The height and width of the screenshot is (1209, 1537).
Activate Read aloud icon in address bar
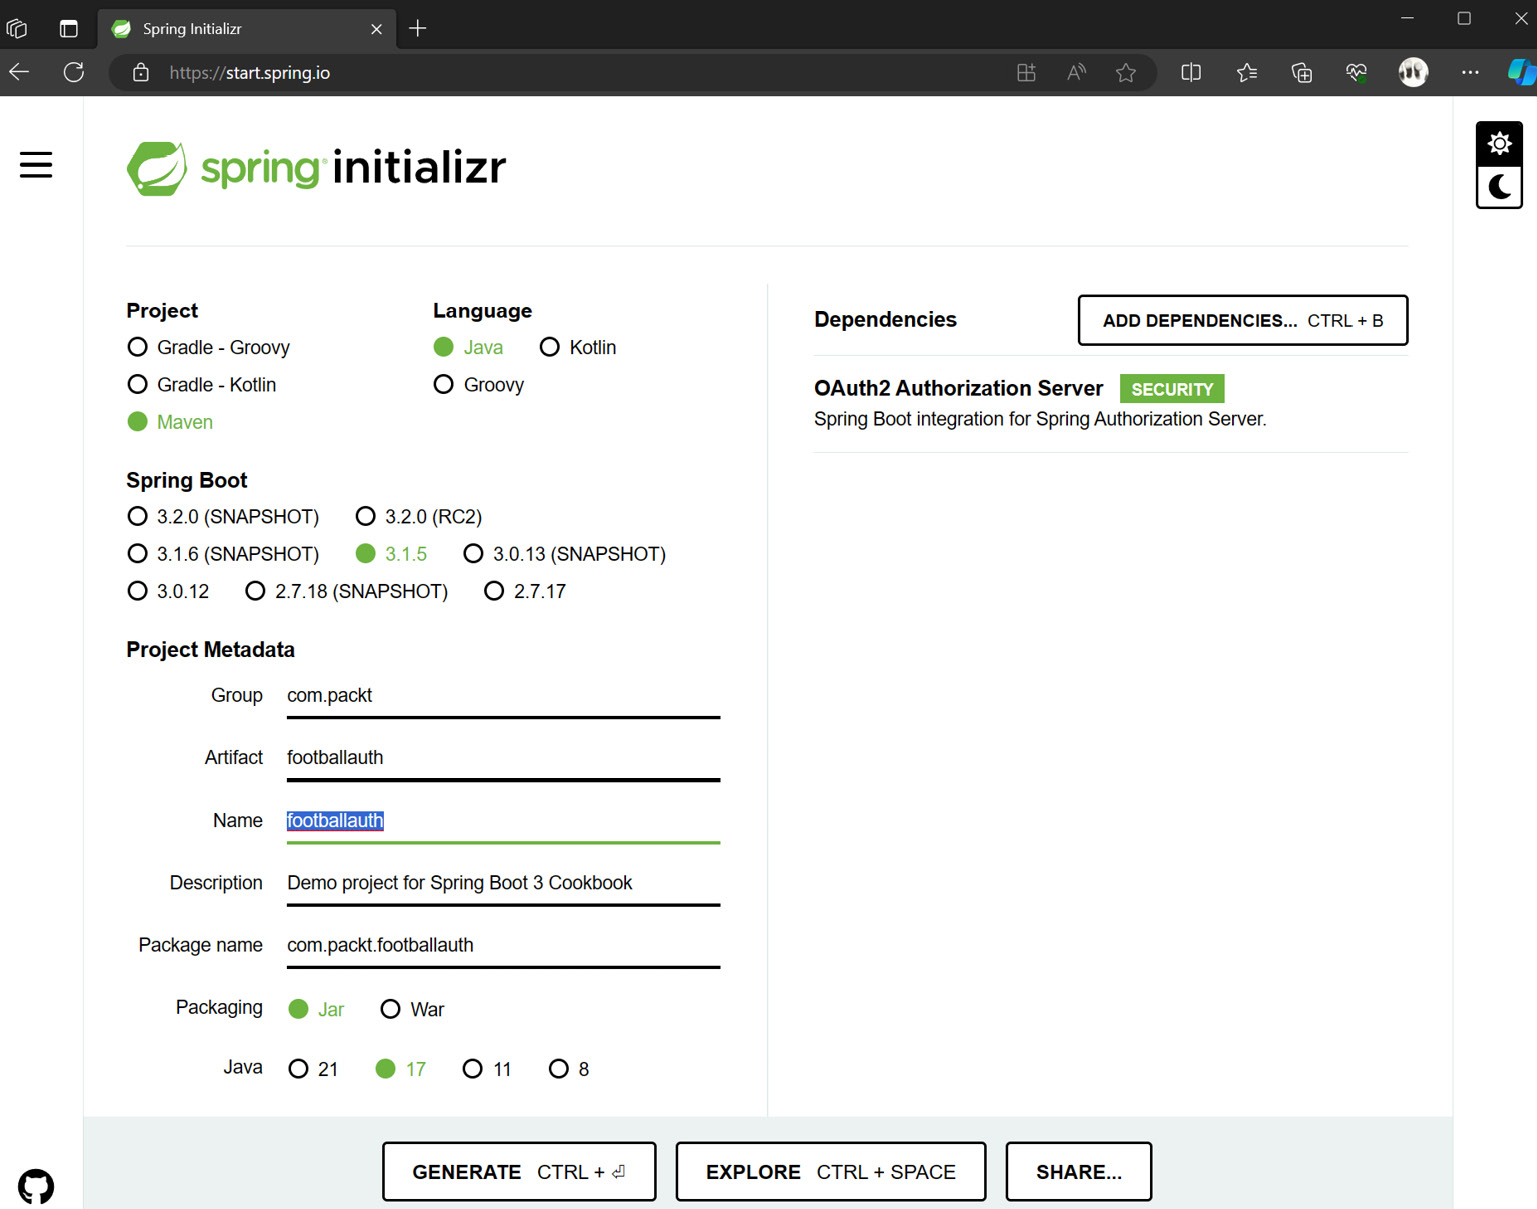tap(1076, 72)
